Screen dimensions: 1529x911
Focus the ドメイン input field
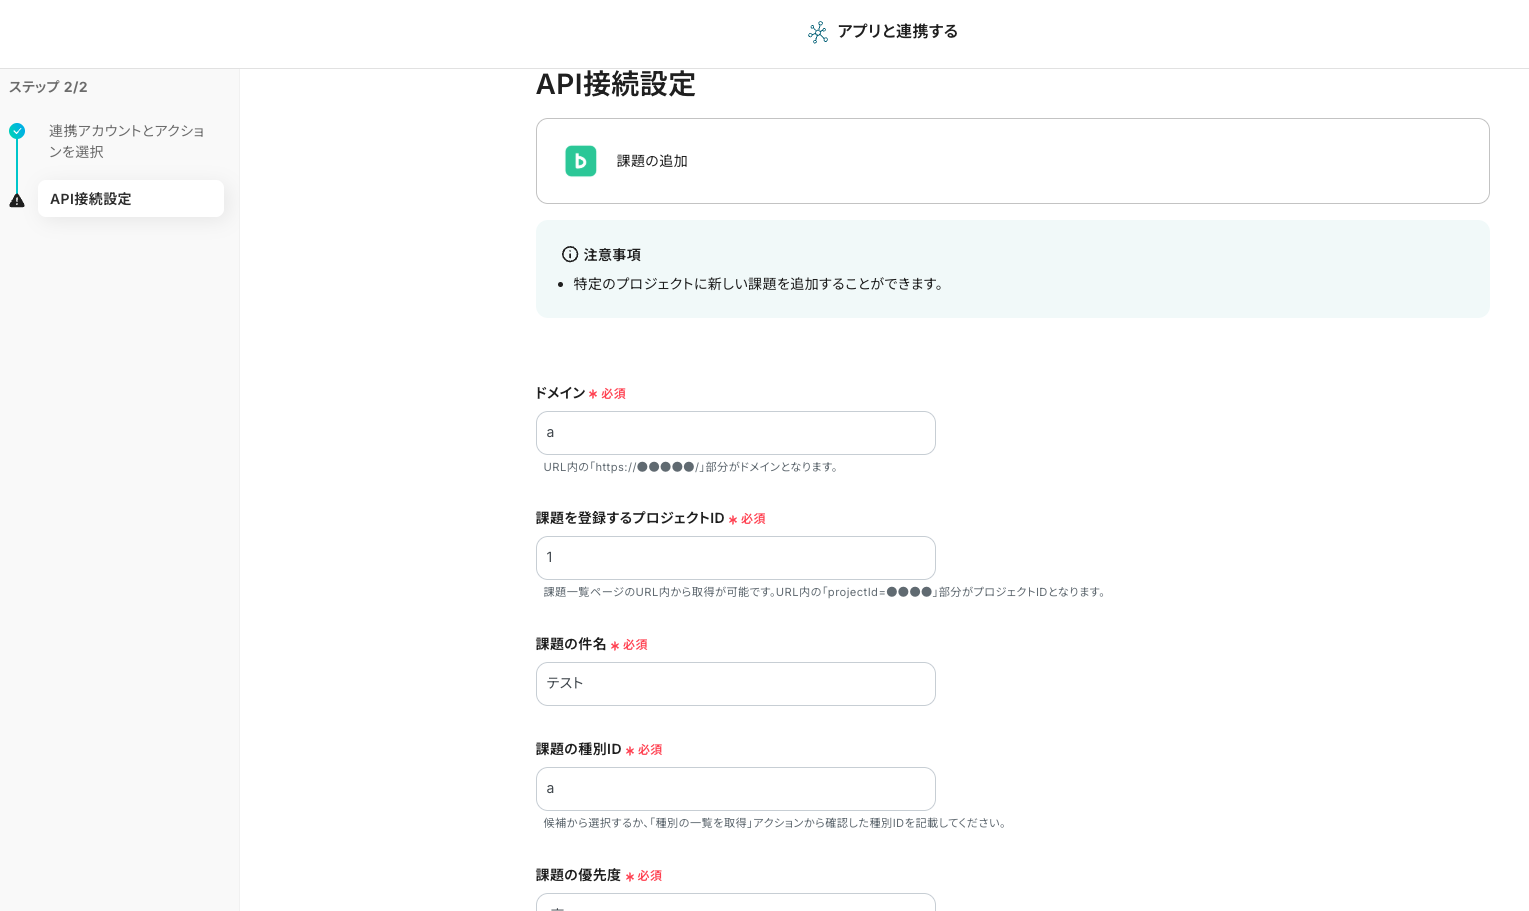tap(735, 433)
